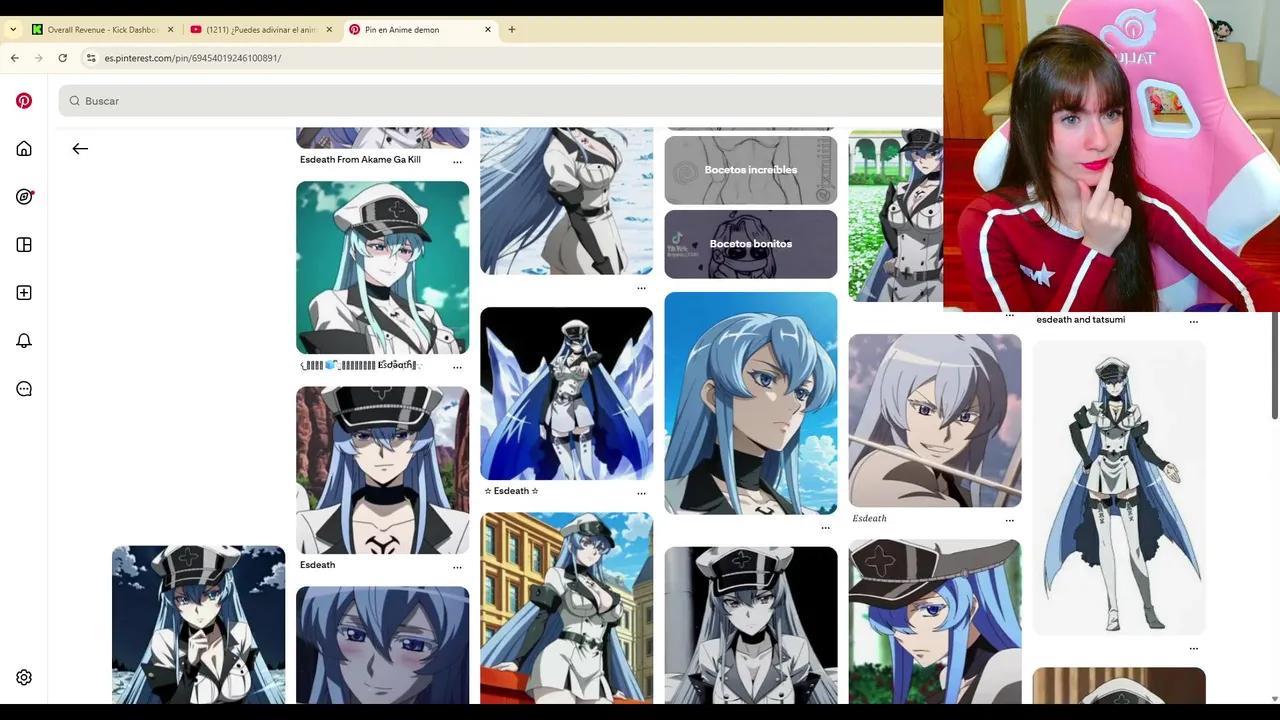Reload the page
Viewport: 1280px width, 720px height.
tap(62, 58)
